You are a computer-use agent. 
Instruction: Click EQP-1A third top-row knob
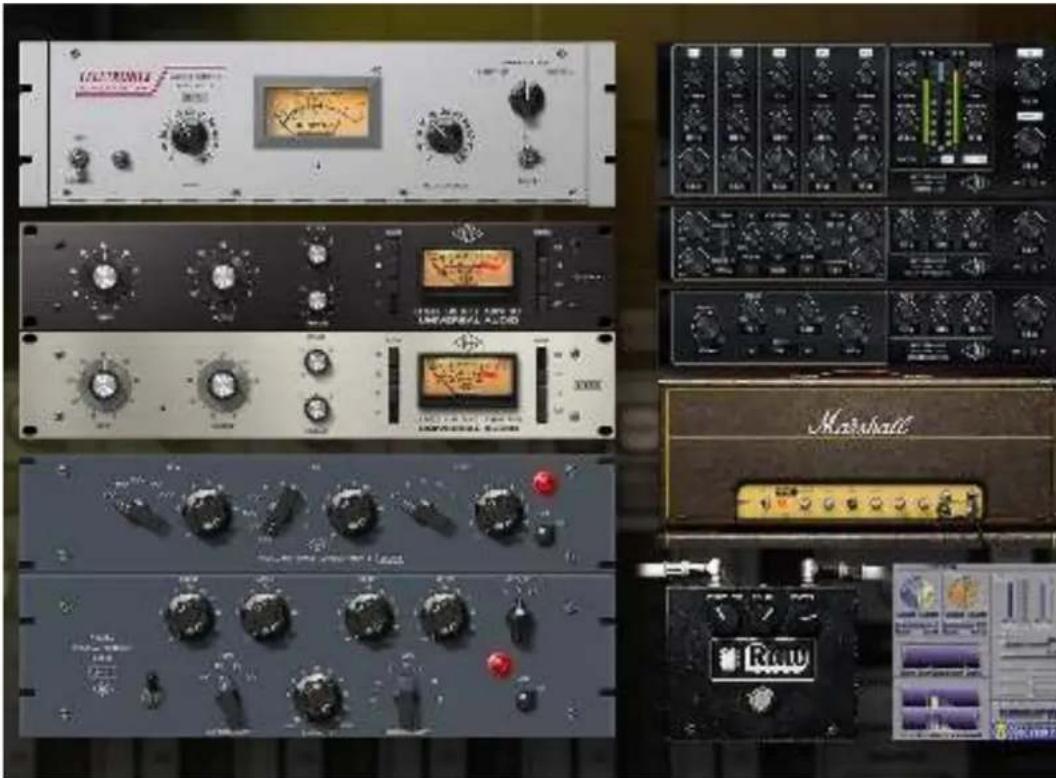pyautogui.click(x=368, y=615)
